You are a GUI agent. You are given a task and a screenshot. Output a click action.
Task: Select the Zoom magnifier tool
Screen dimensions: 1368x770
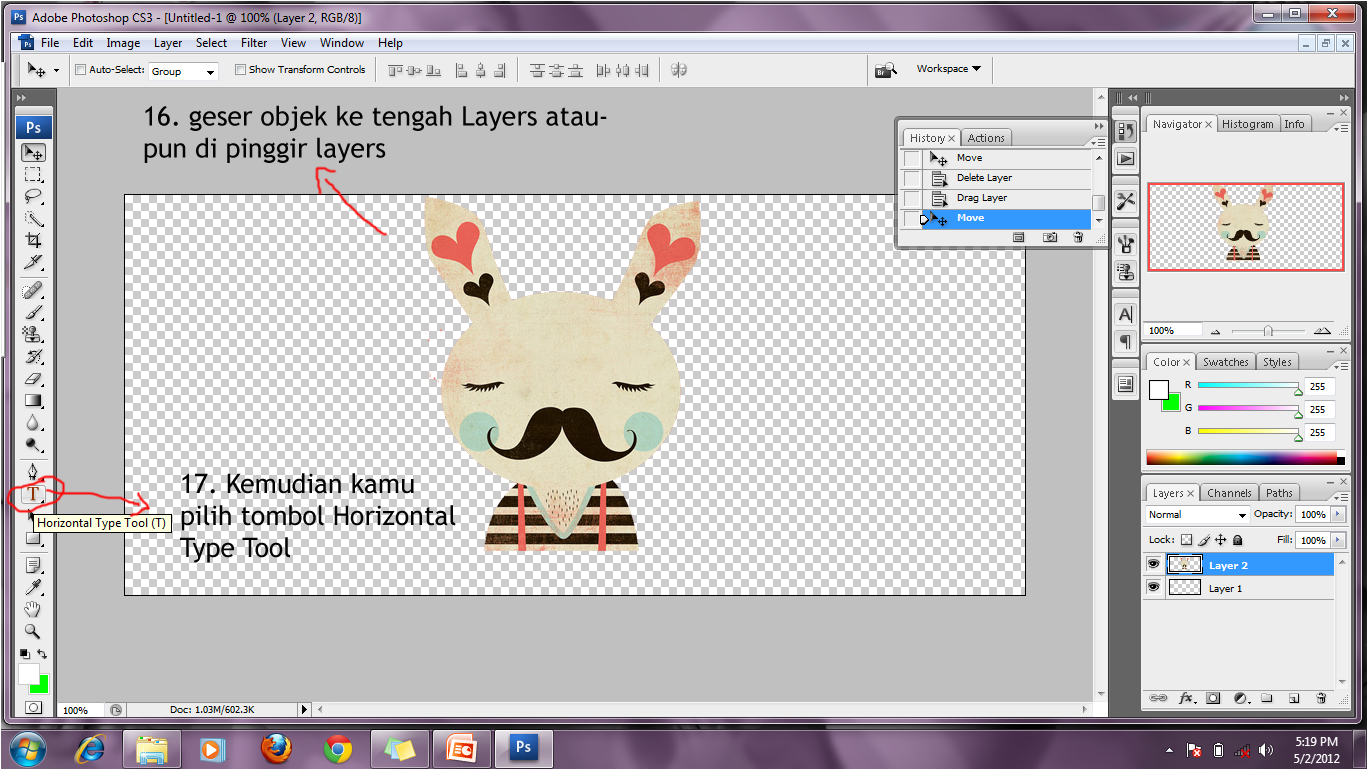(x=33, y=631)
